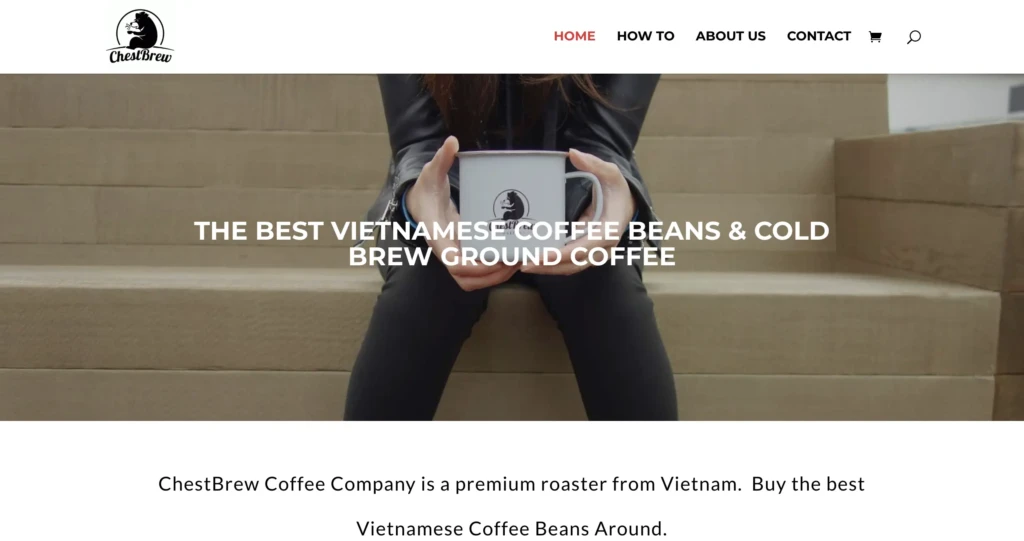Click the blank header space beside logo
Screen dimensions: 1024x541
[x=359, y=37]
